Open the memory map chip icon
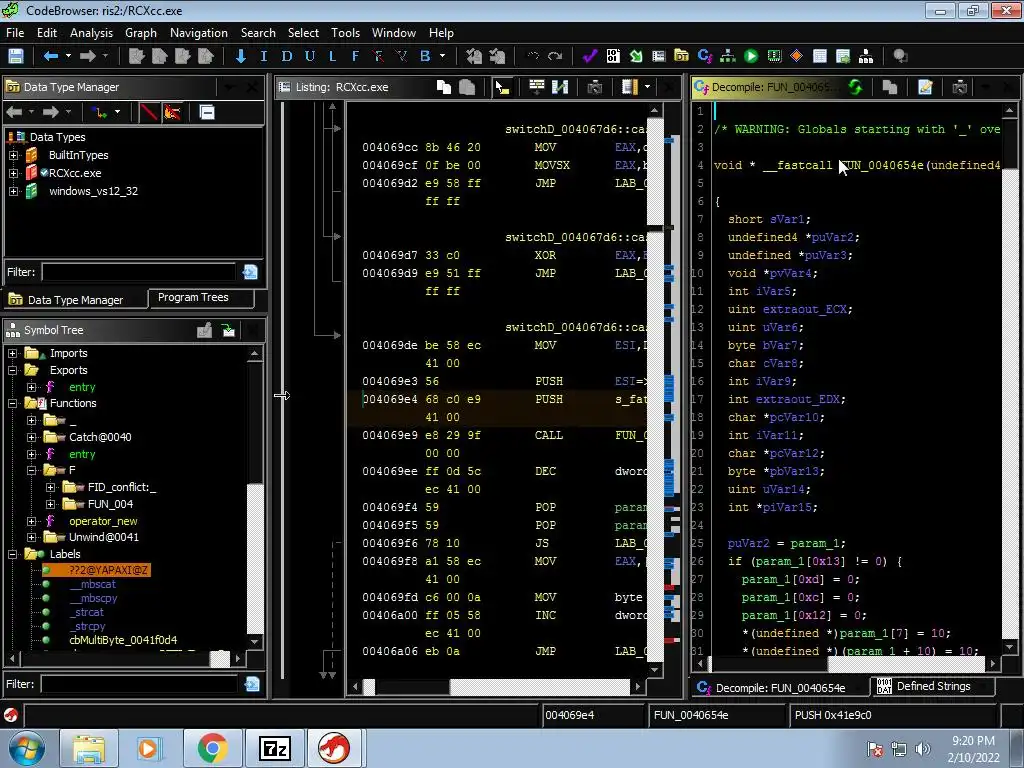 pyautogui.click(x=774, y=56)
